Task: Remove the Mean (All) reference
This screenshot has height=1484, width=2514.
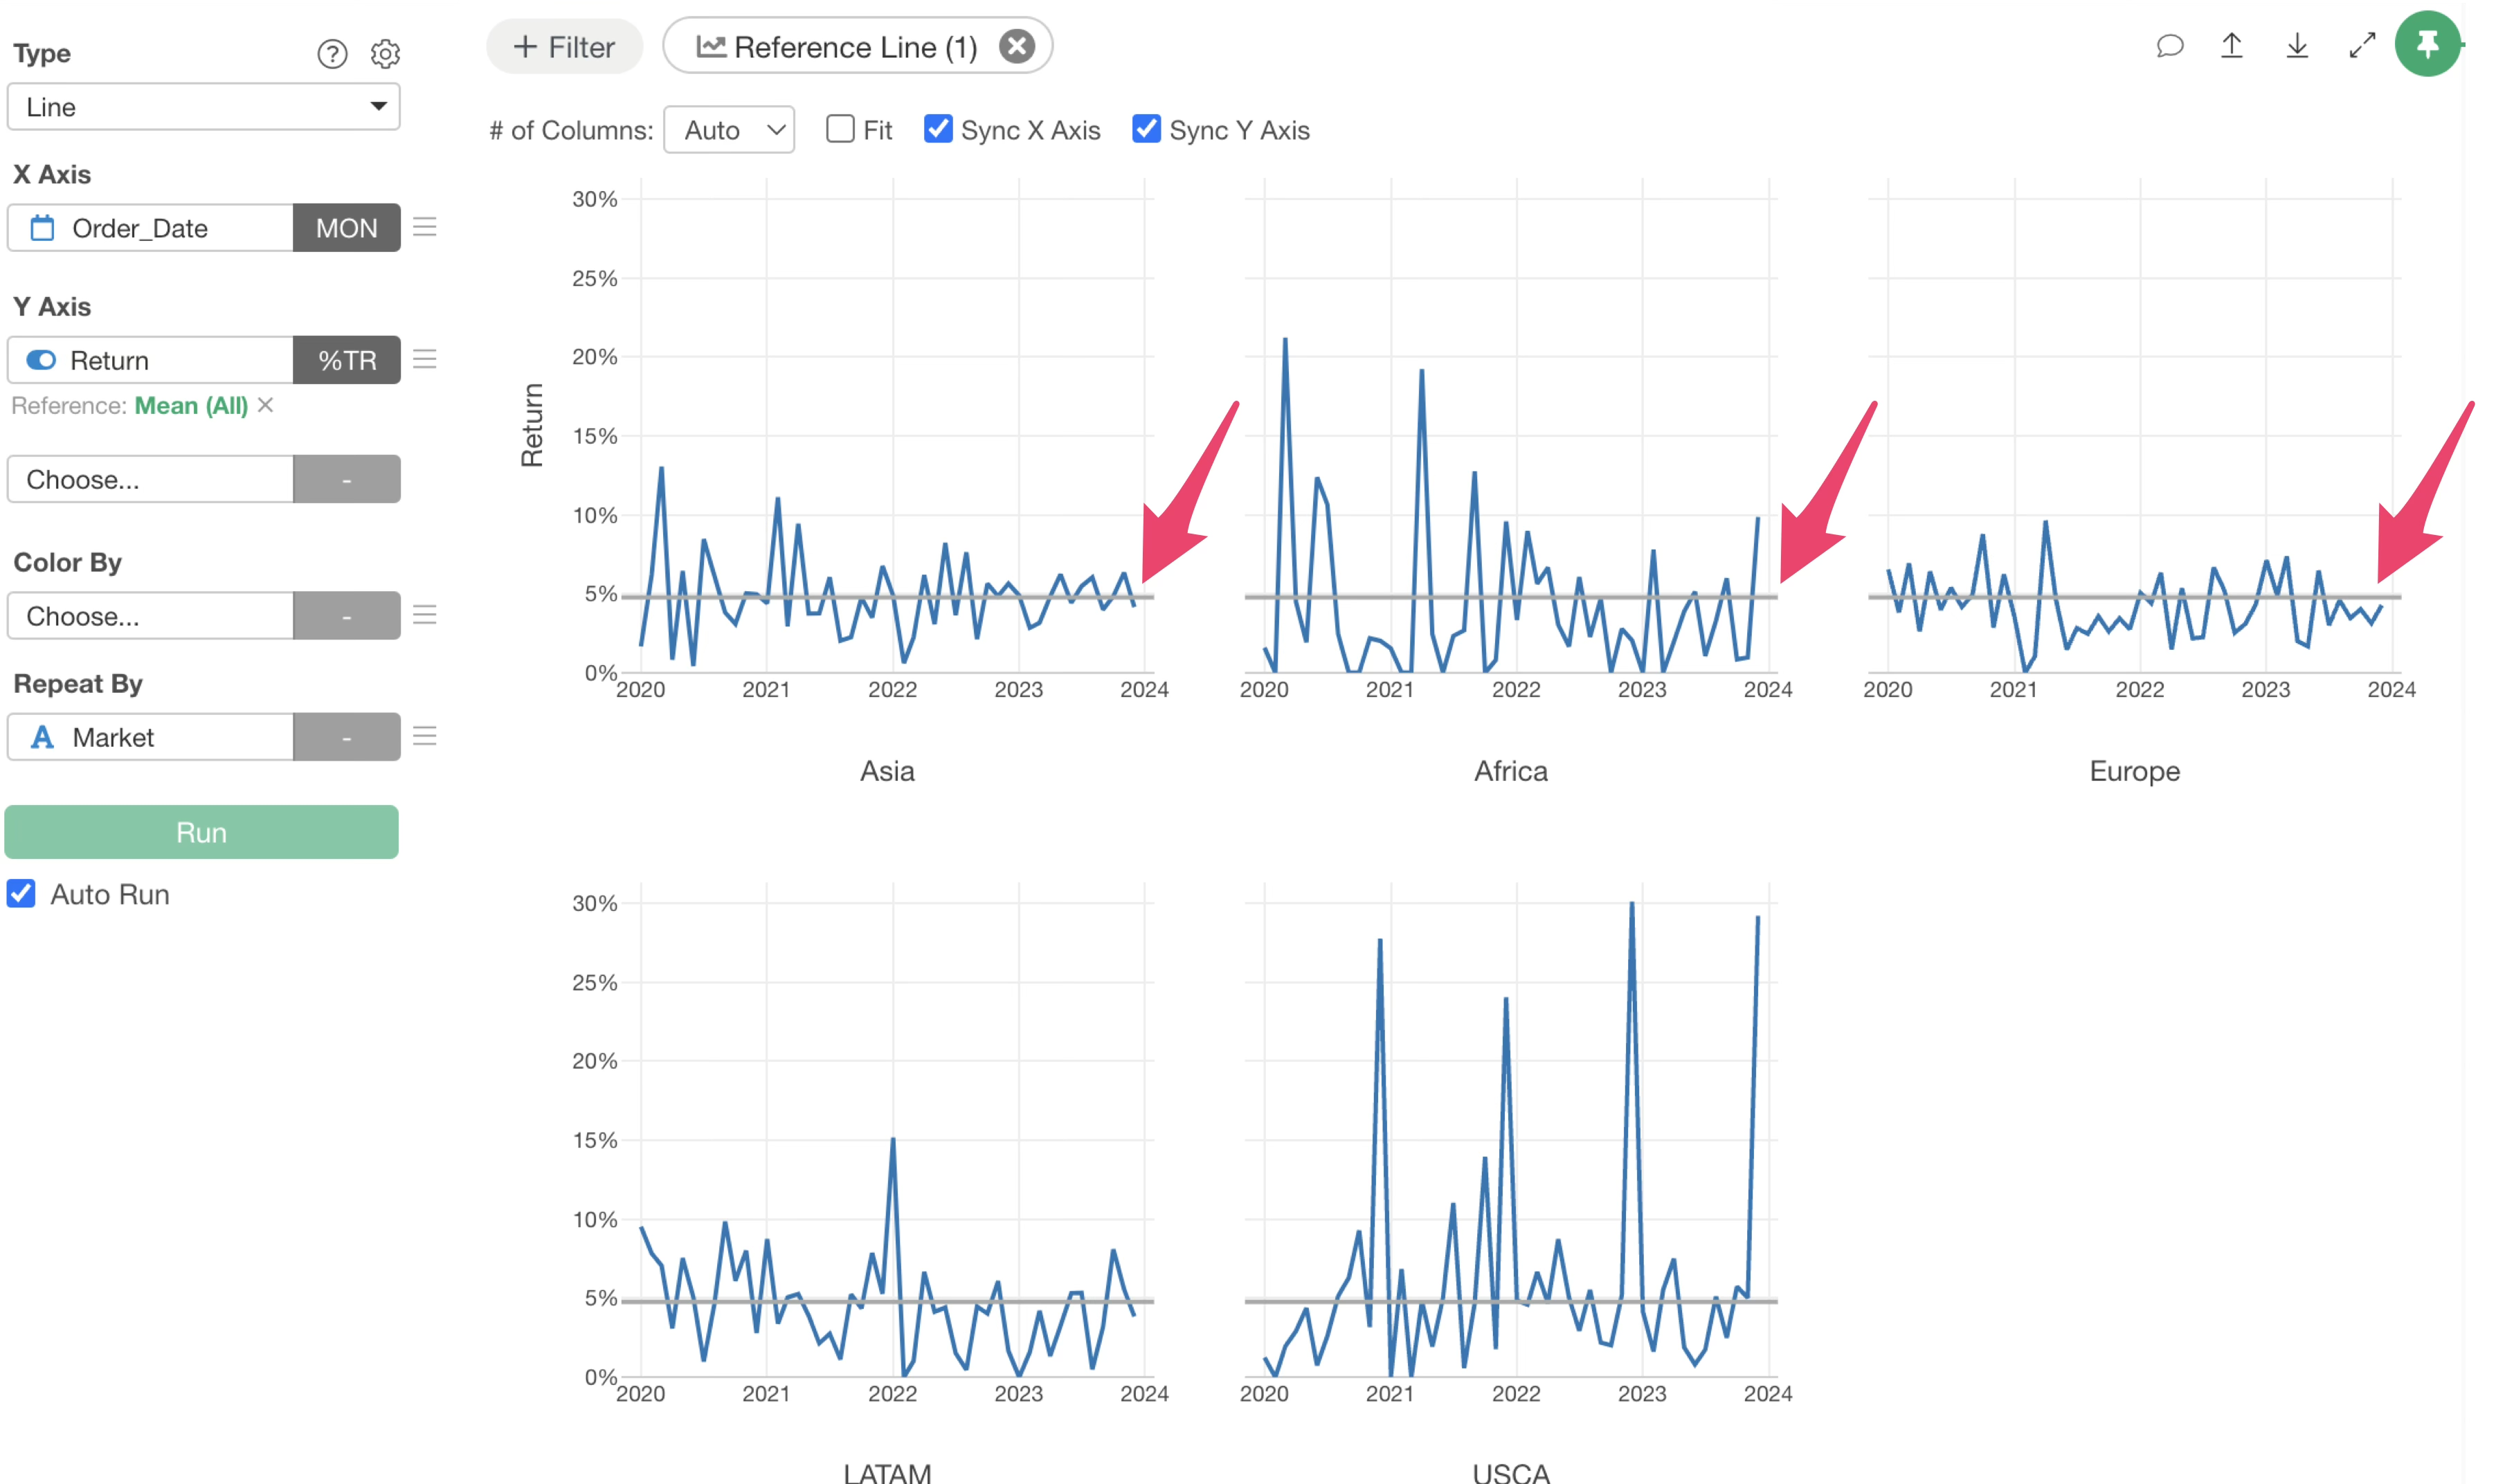Action: tap(266, 405)
